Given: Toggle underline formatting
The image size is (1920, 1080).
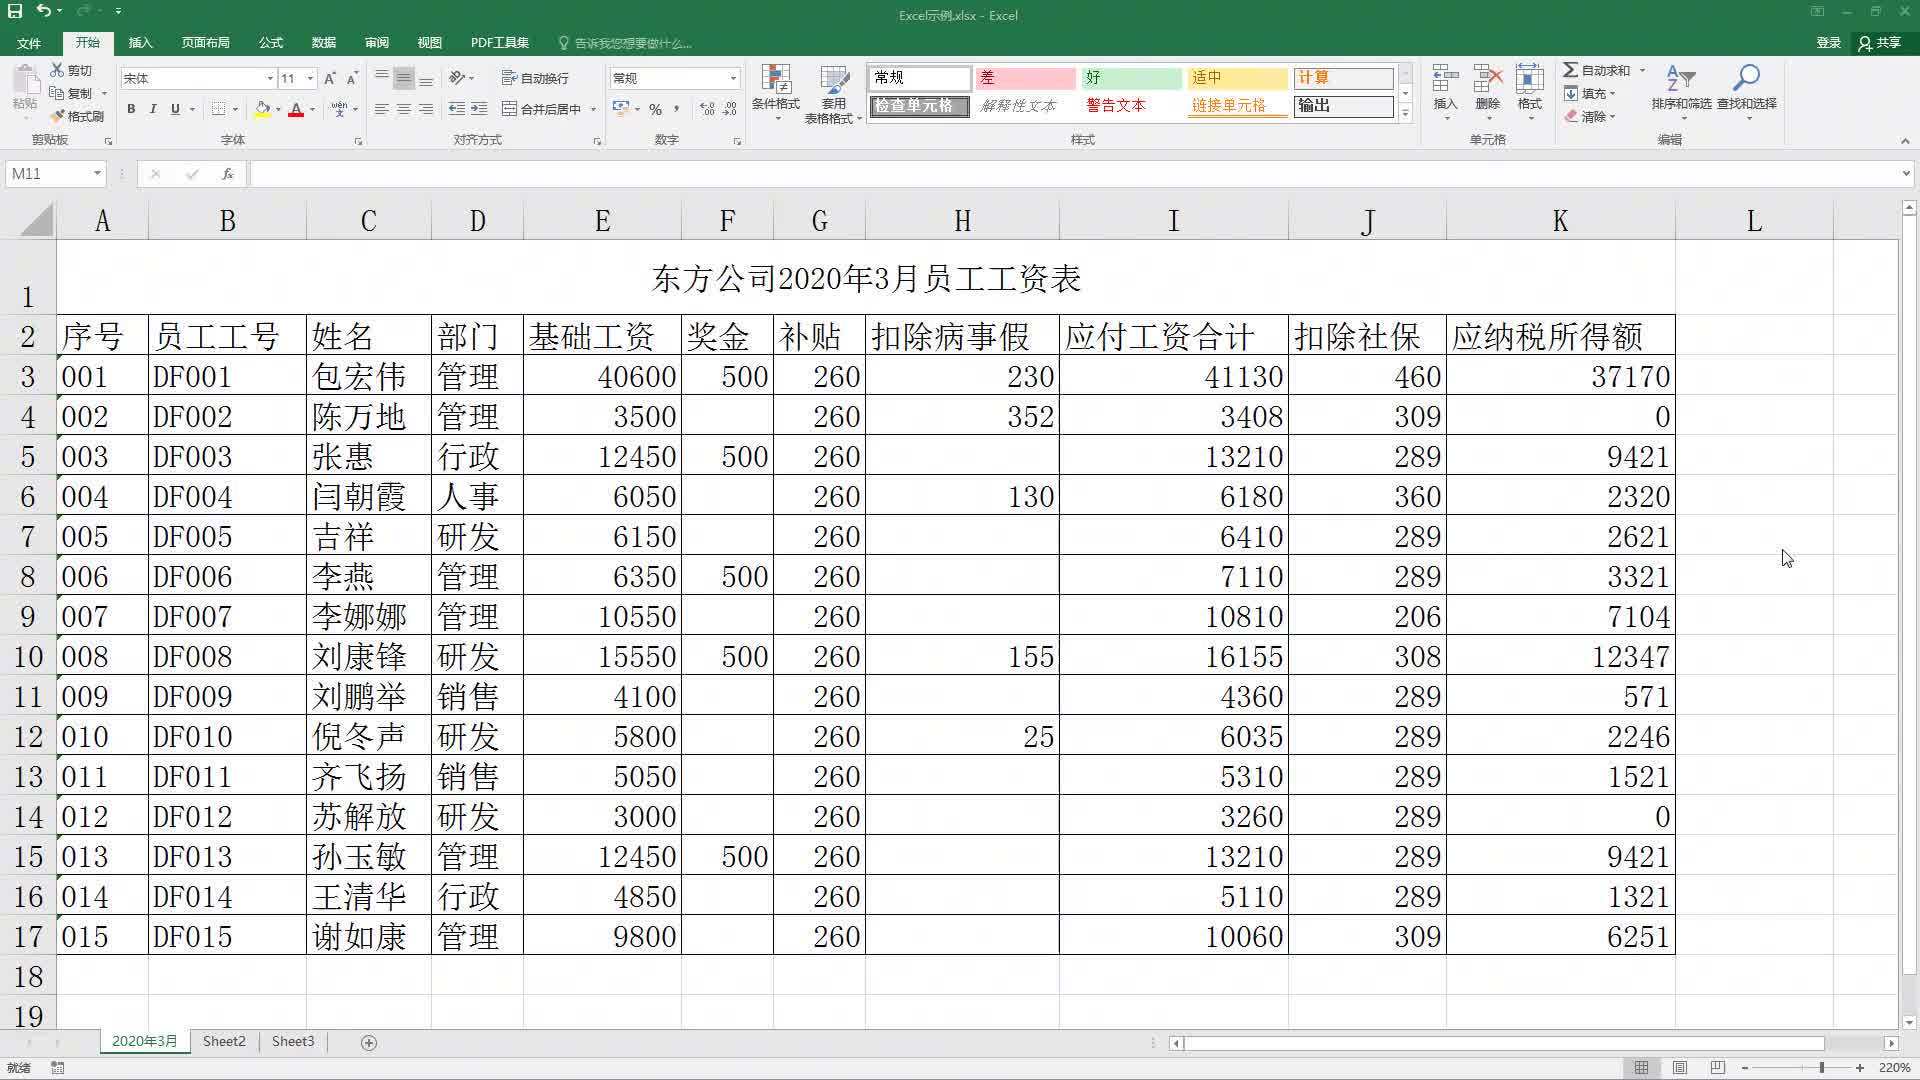Looking at the screenshot, I should 175,109.
